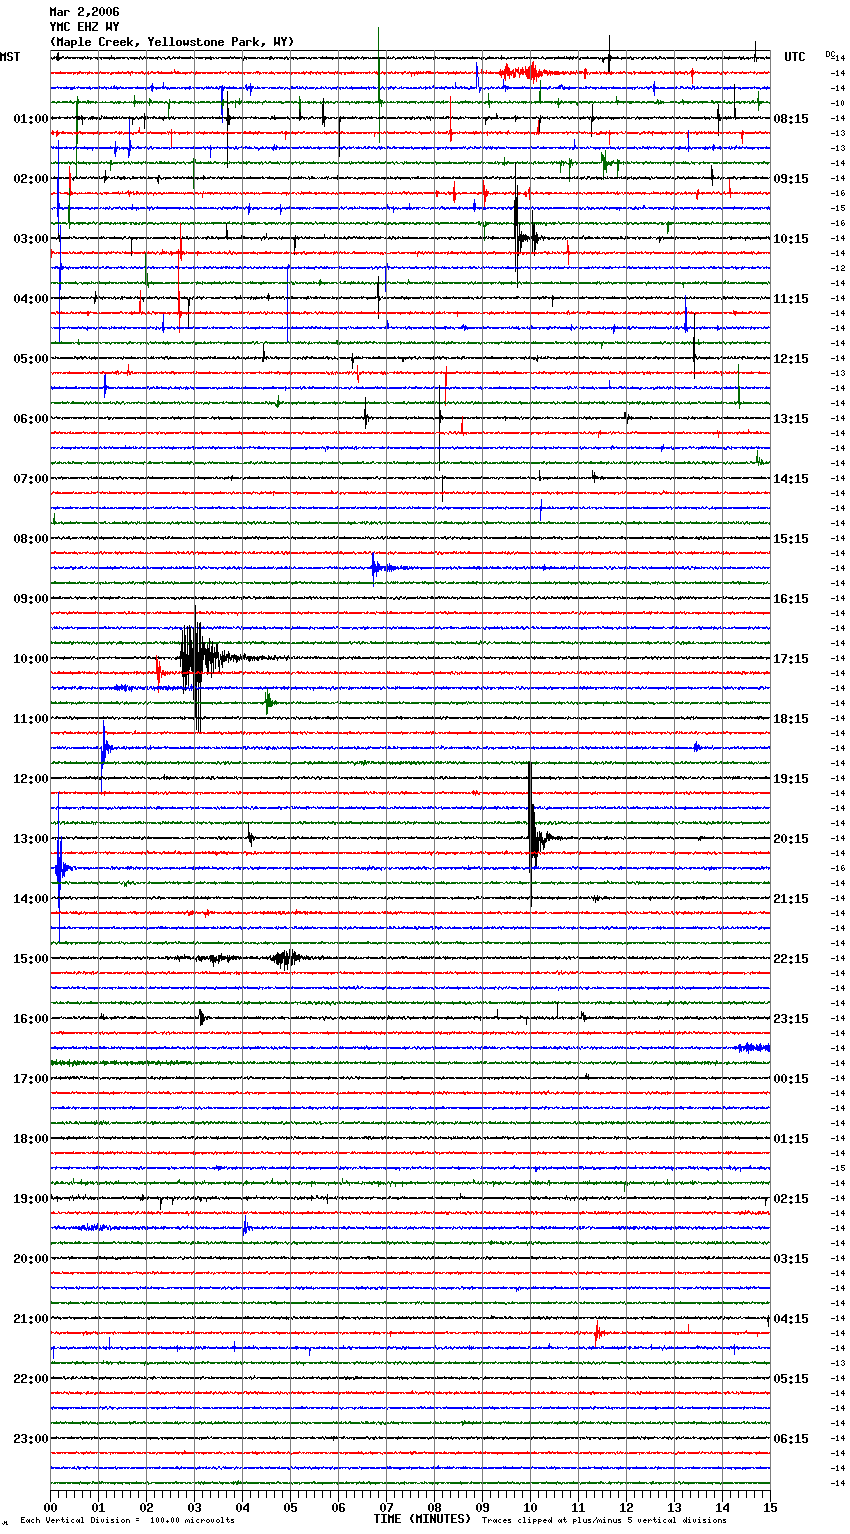Click the "15:15" UTC time label
Image resolution: width=850 pixels, height=1534 pixels.
click(791, 539)
